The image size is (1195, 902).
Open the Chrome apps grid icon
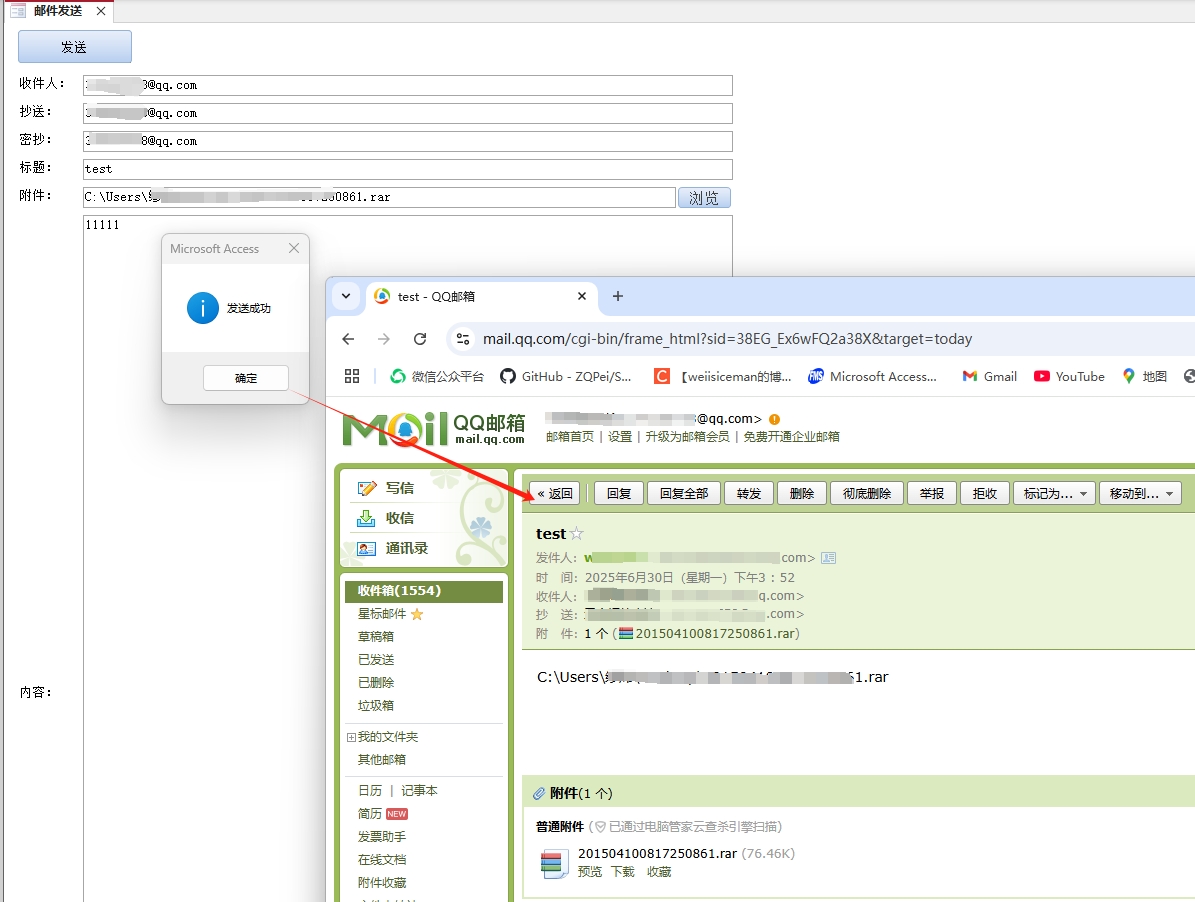[x=352, y=376]
